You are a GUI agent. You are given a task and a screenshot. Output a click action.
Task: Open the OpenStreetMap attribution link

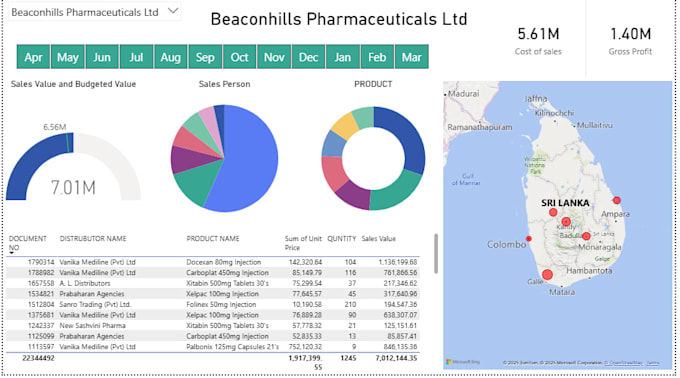pyautogui.click(x=624, y=363)
